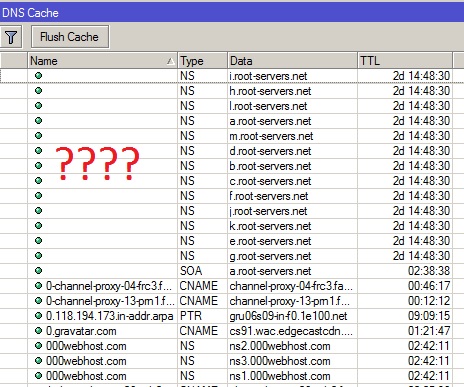Image resolution: width=464 pixels, height=387 pixels.
Task: Select the 01:21:47 TTL value
Action: click(429, 331)
